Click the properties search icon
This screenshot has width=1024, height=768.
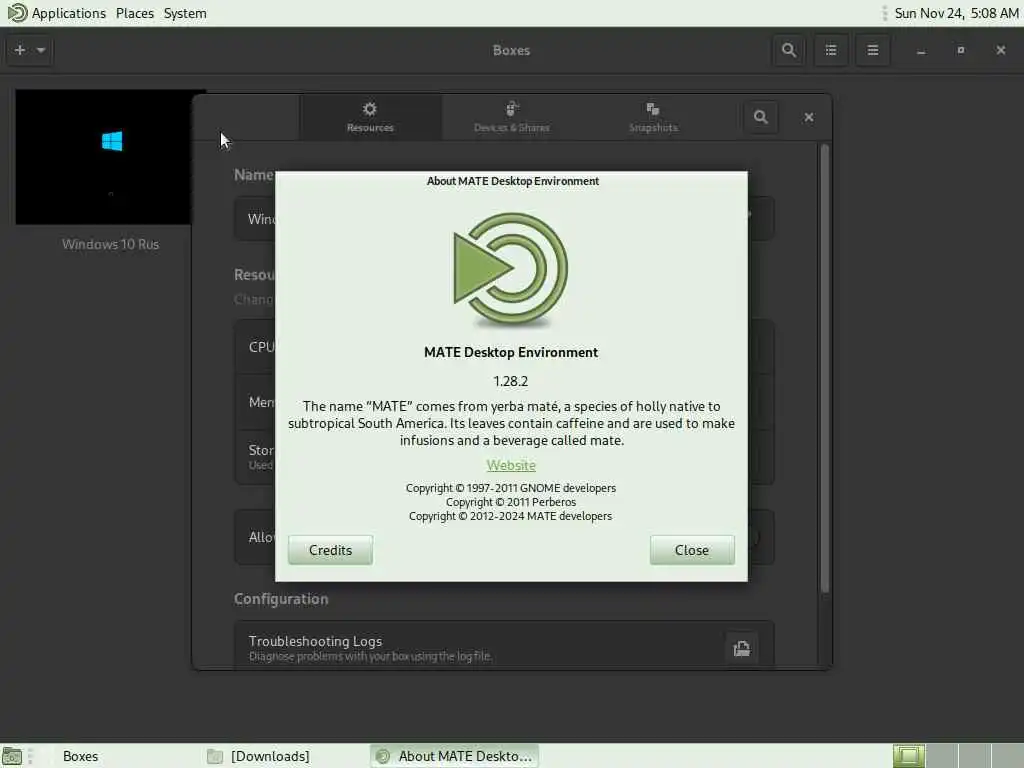(x=760, y=117)
